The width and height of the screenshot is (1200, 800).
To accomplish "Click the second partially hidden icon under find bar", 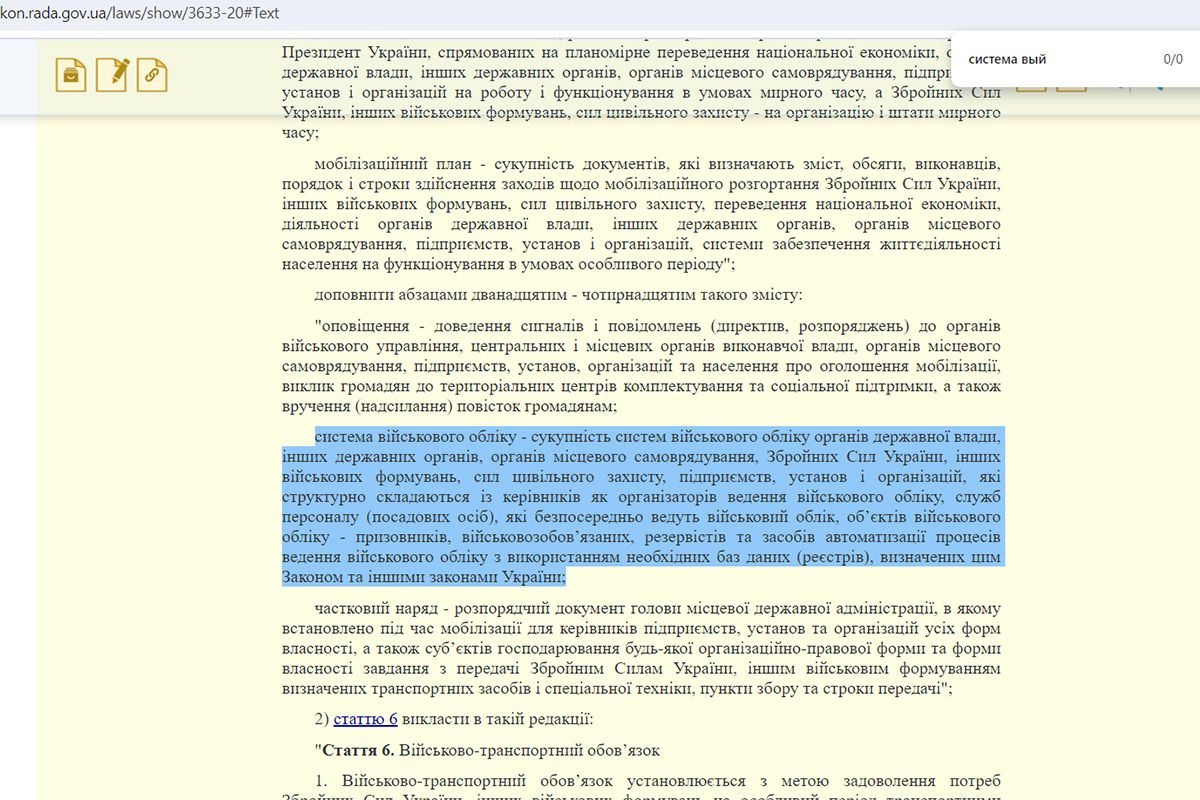I will point(1070,86).
